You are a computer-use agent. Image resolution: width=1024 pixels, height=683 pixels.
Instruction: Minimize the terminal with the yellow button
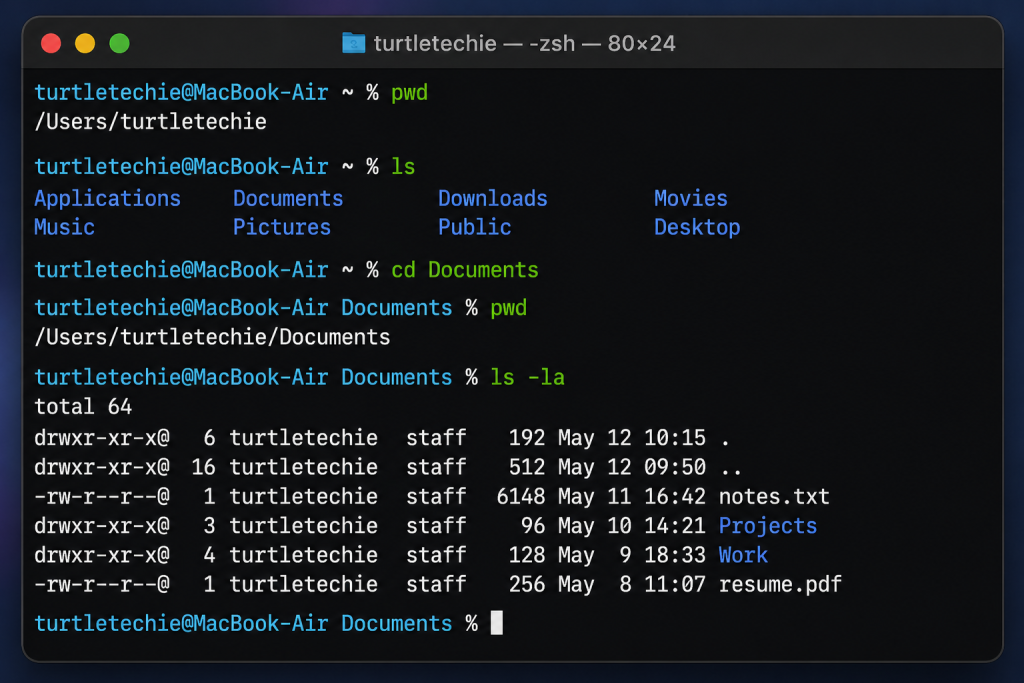85,43
